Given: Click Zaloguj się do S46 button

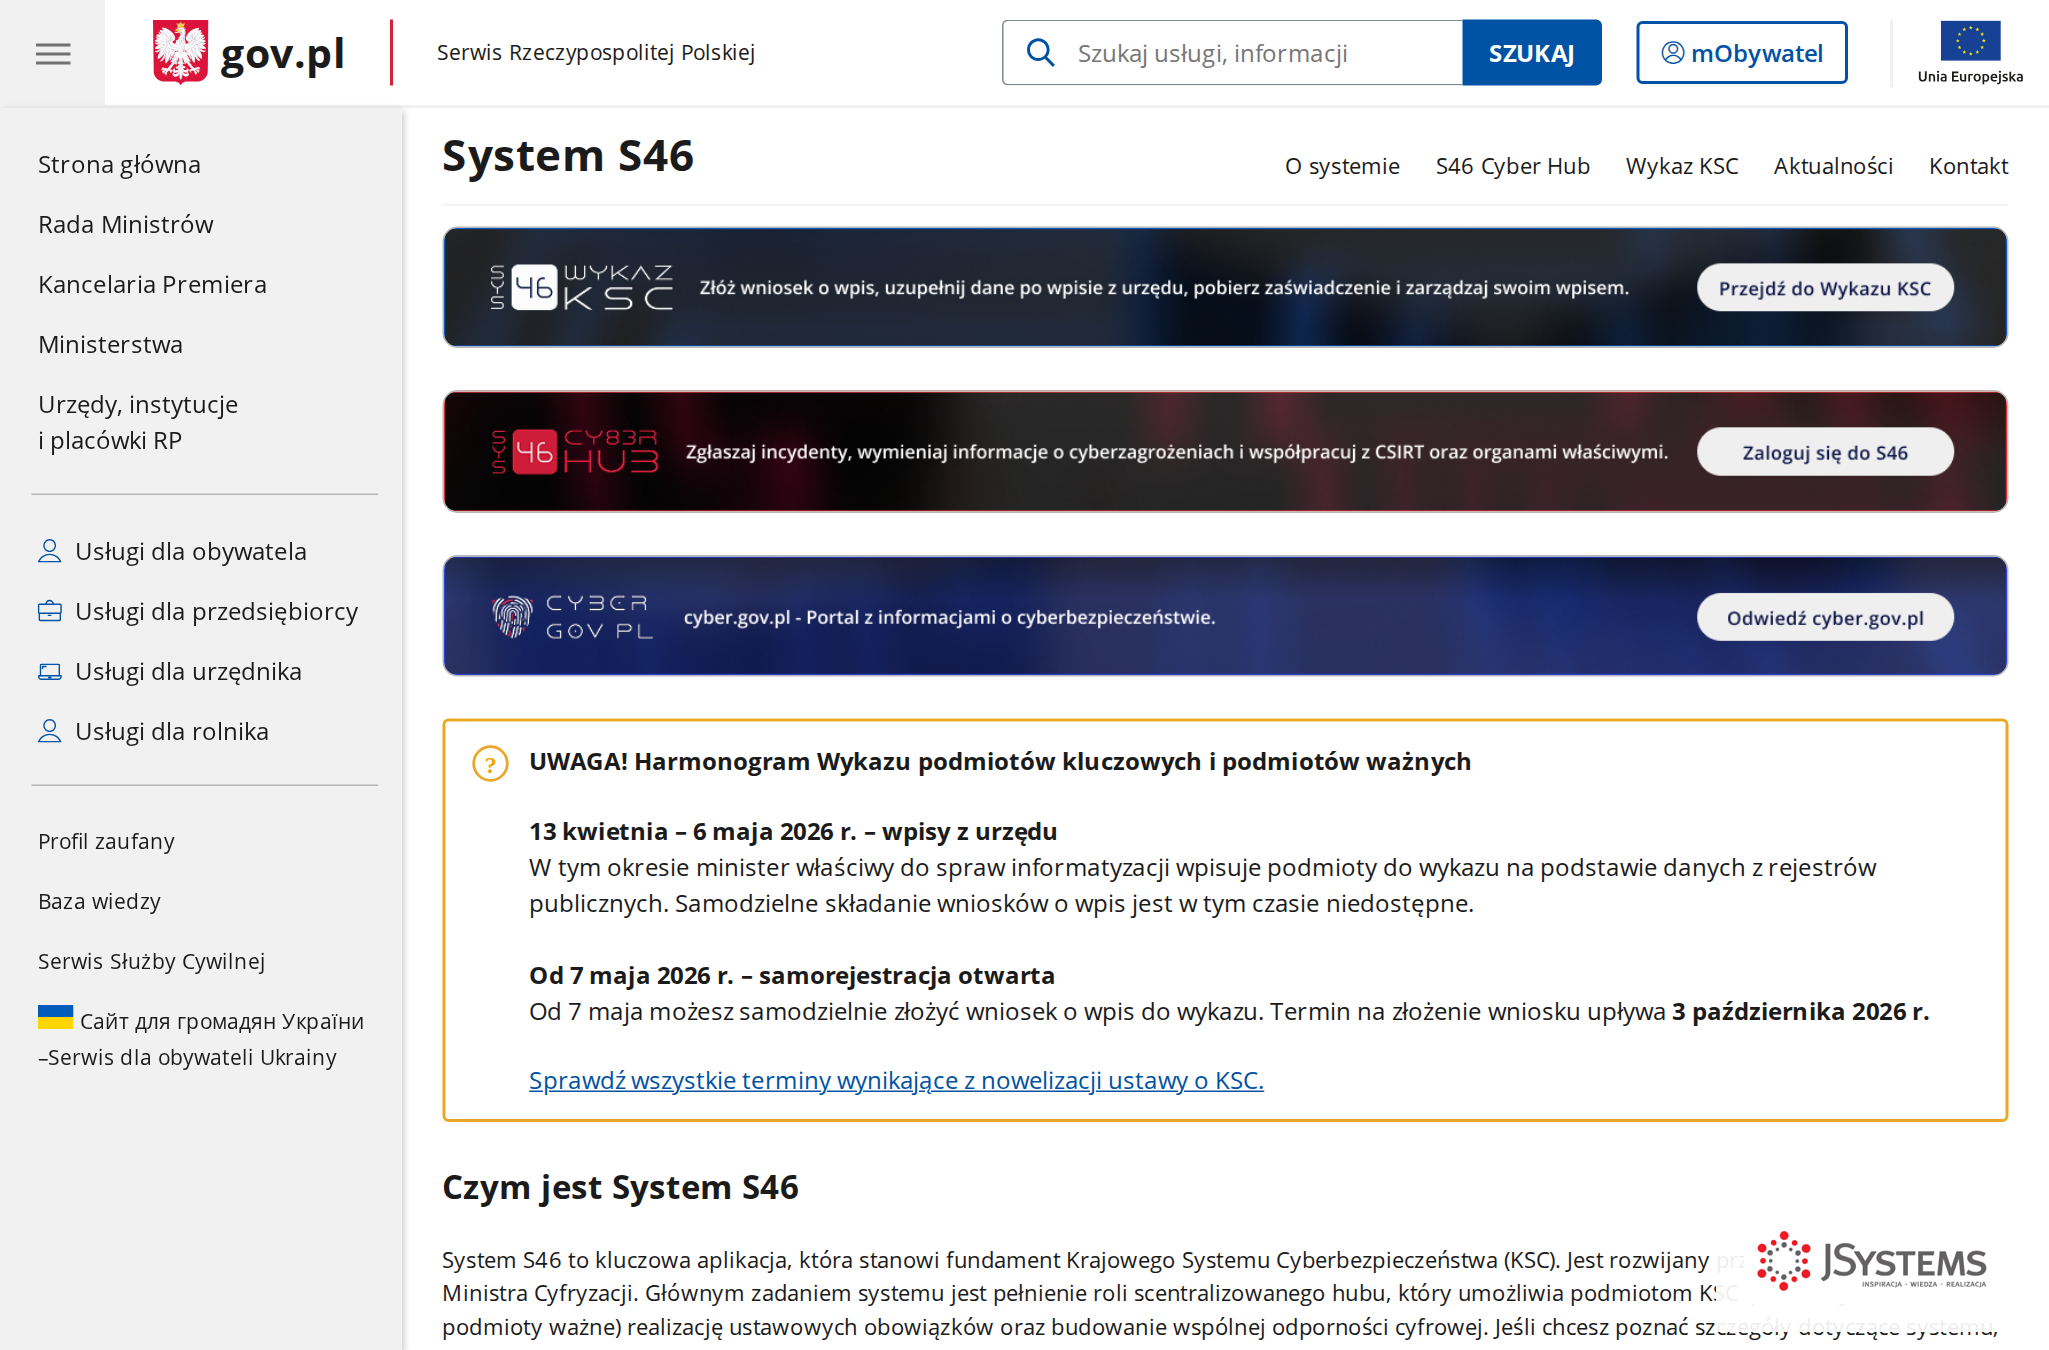Looking at the screenshot, I should click(1825, 452).
